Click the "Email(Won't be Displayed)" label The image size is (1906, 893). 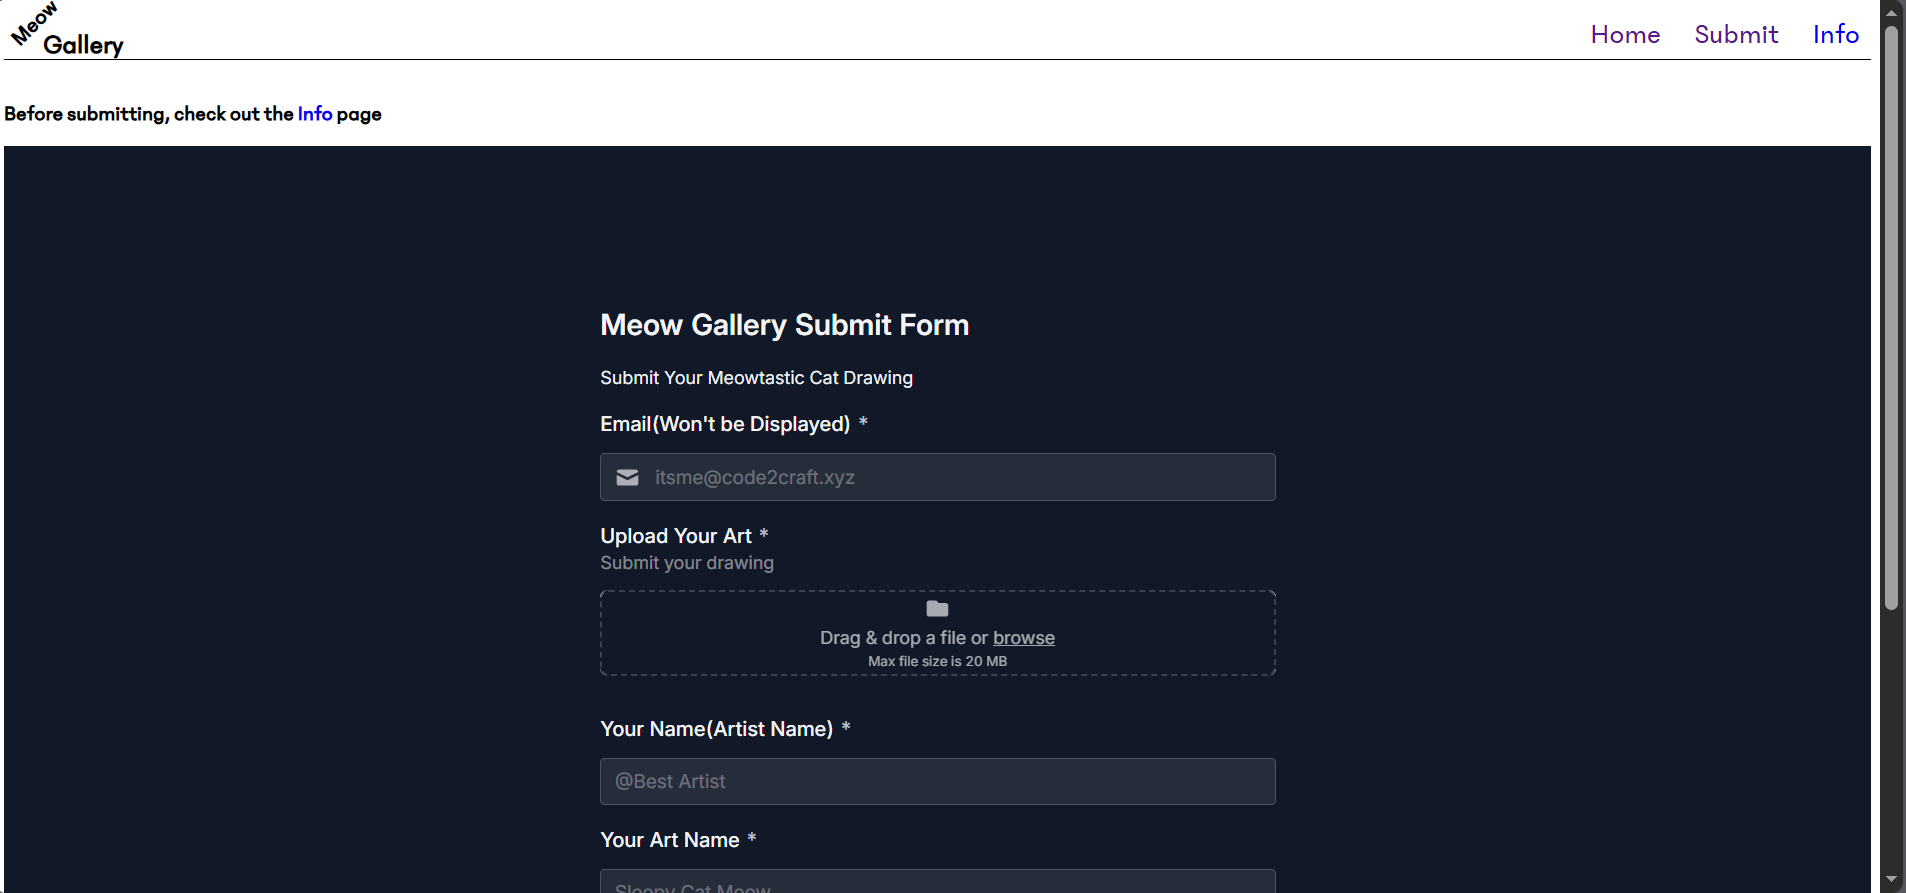click(725, 424)
